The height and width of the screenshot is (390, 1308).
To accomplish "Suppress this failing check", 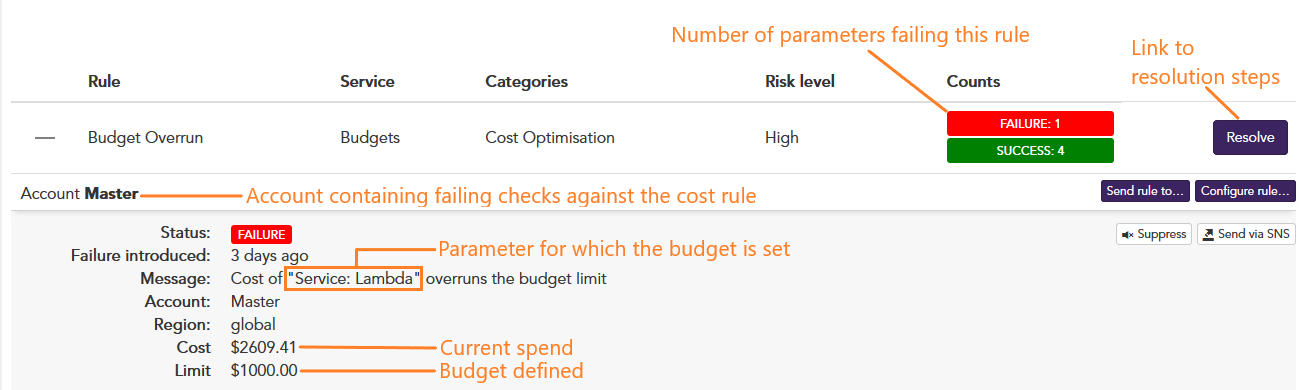I will point(1153,234).
